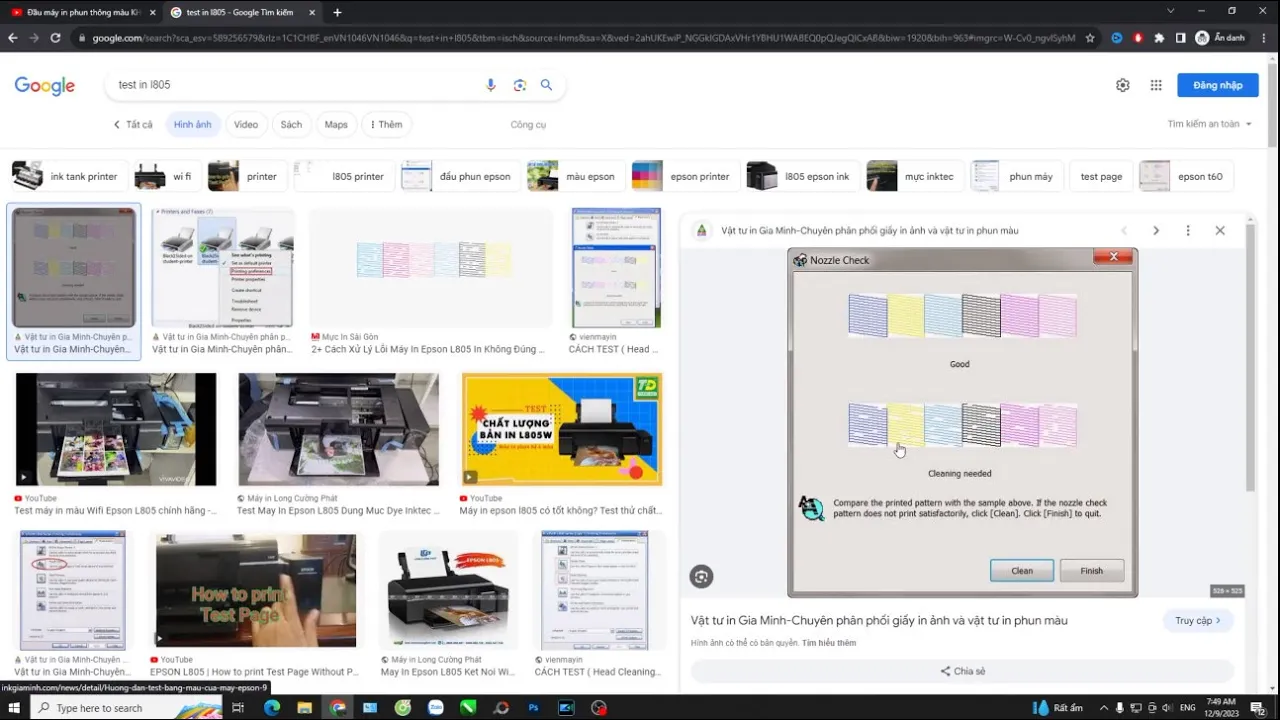
Task: Open Google Lens image search icon
Action: (x=519, y=85)
